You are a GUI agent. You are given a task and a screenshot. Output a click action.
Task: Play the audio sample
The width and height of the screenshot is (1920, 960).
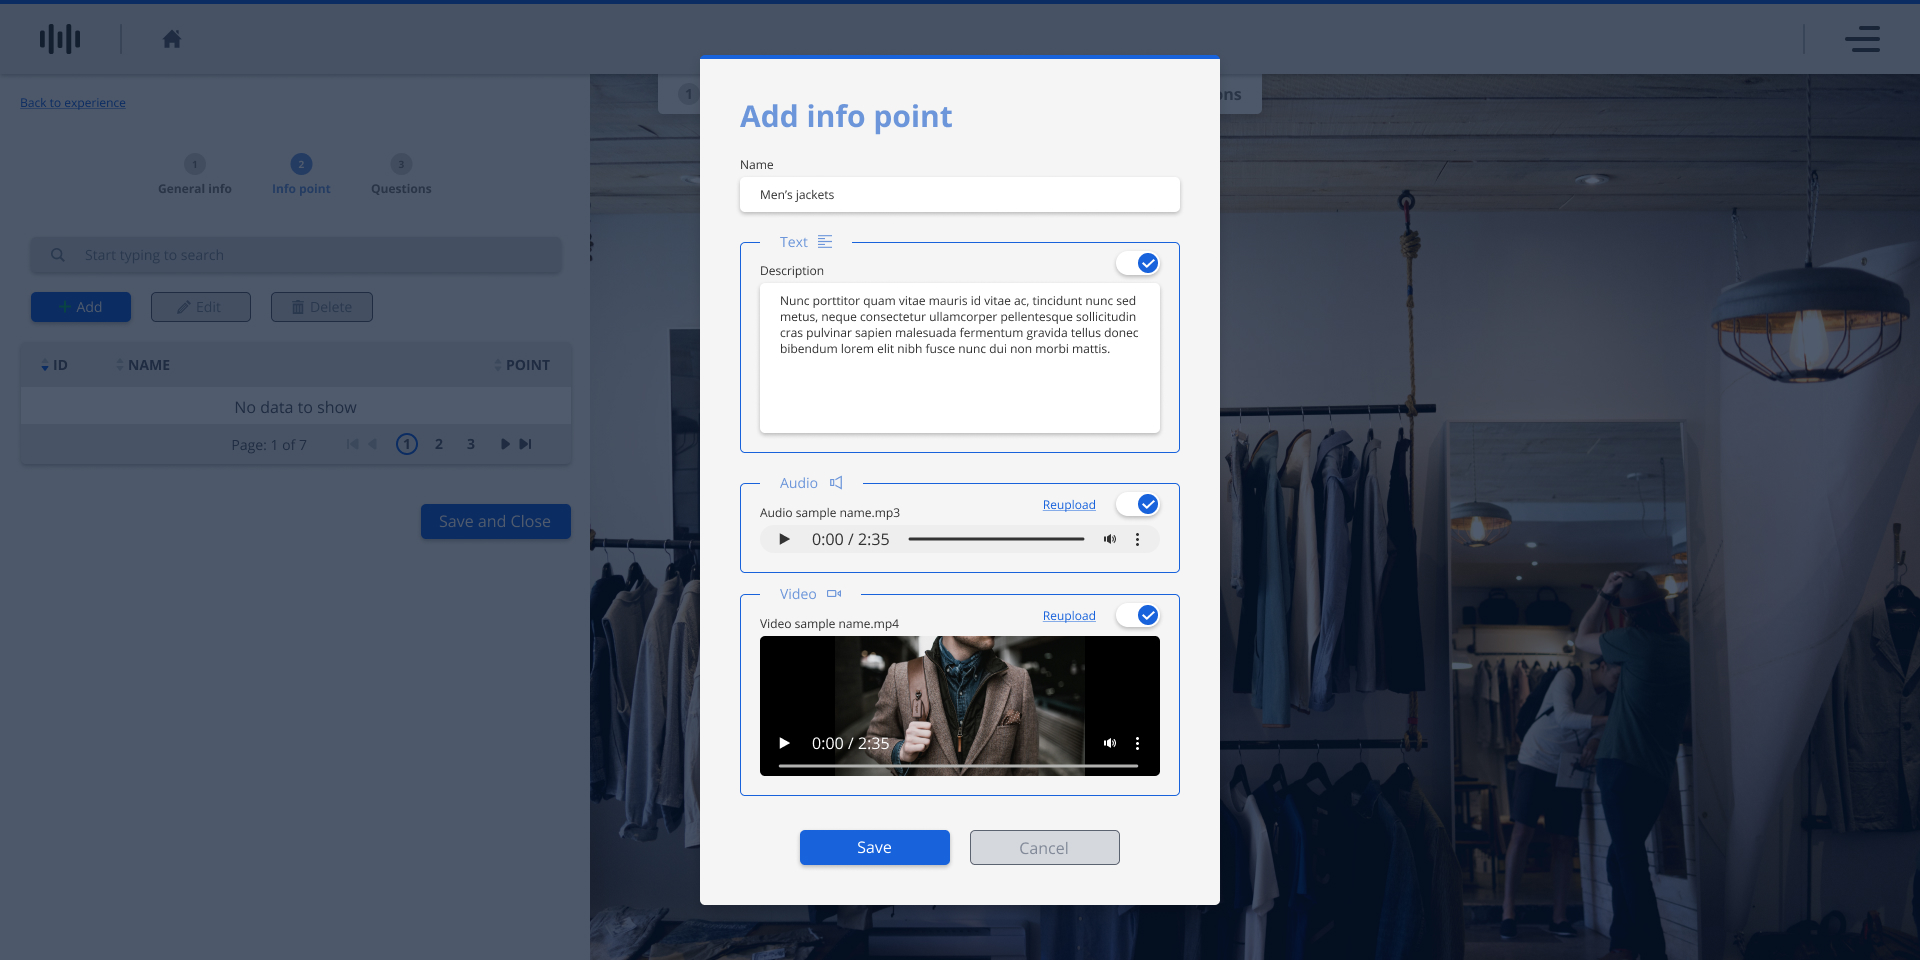[x=784, y=539]
